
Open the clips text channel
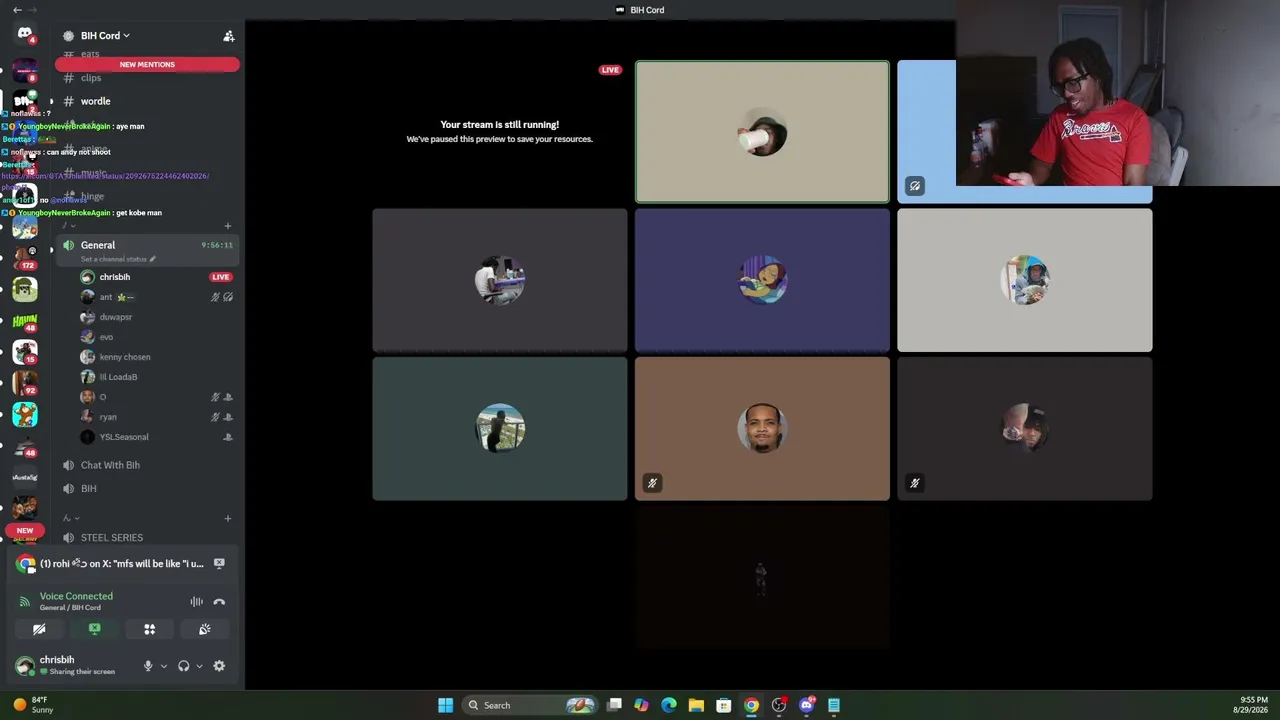[147, 78]
